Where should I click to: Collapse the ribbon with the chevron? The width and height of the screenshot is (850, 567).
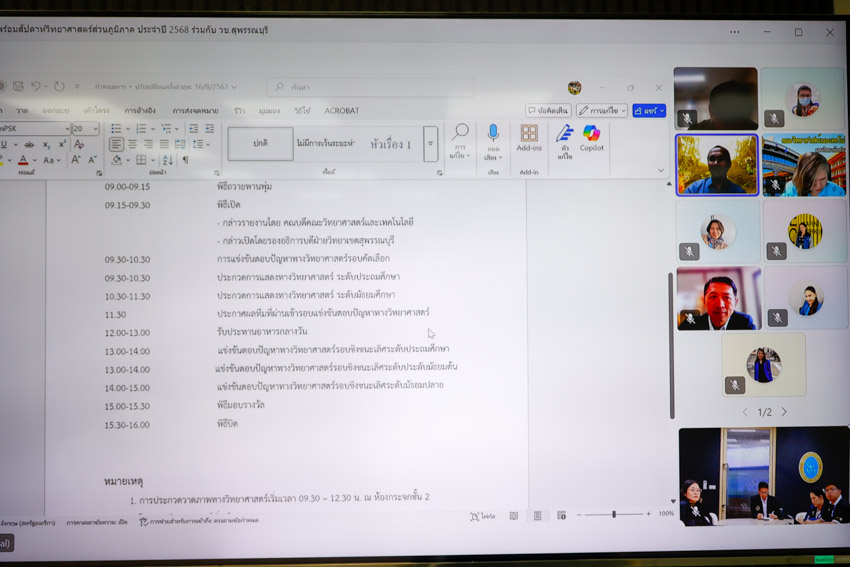(x=661, y=170)
